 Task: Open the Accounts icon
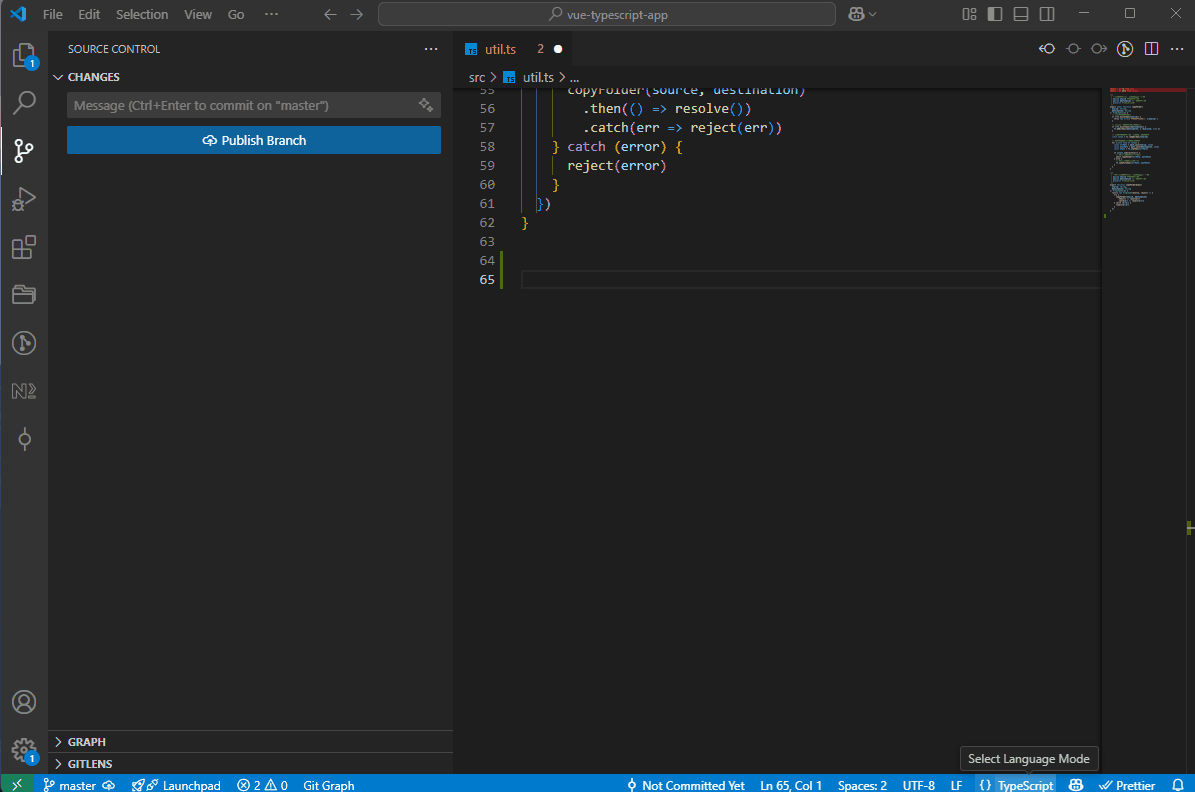coord(24,702)
